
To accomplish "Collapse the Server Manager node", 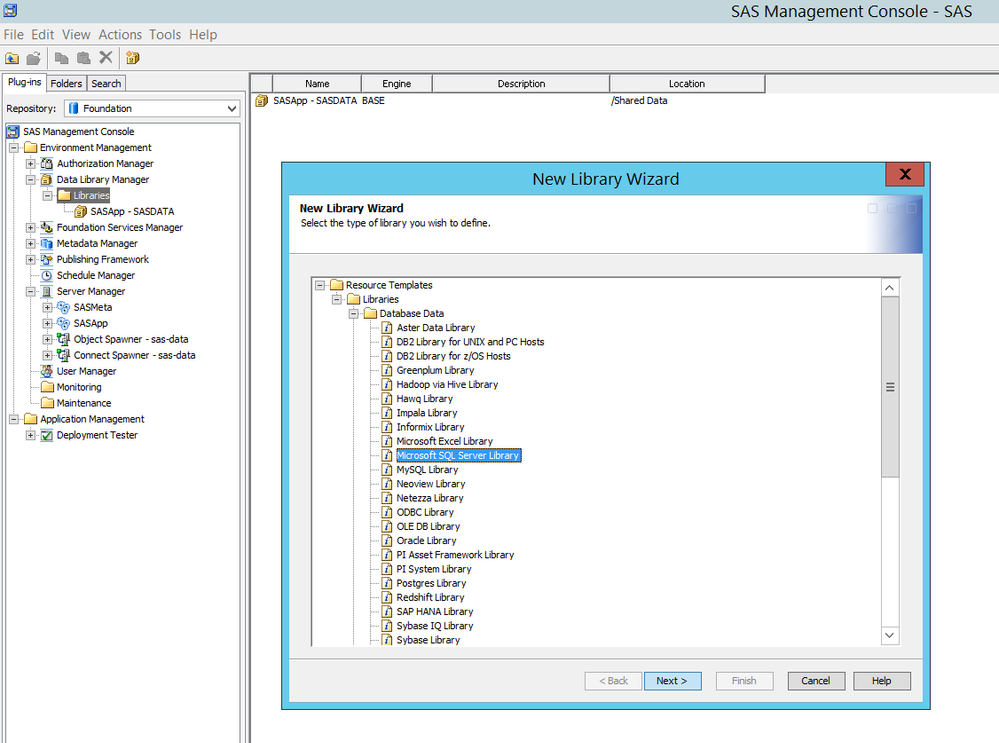I will pos(30,291).
